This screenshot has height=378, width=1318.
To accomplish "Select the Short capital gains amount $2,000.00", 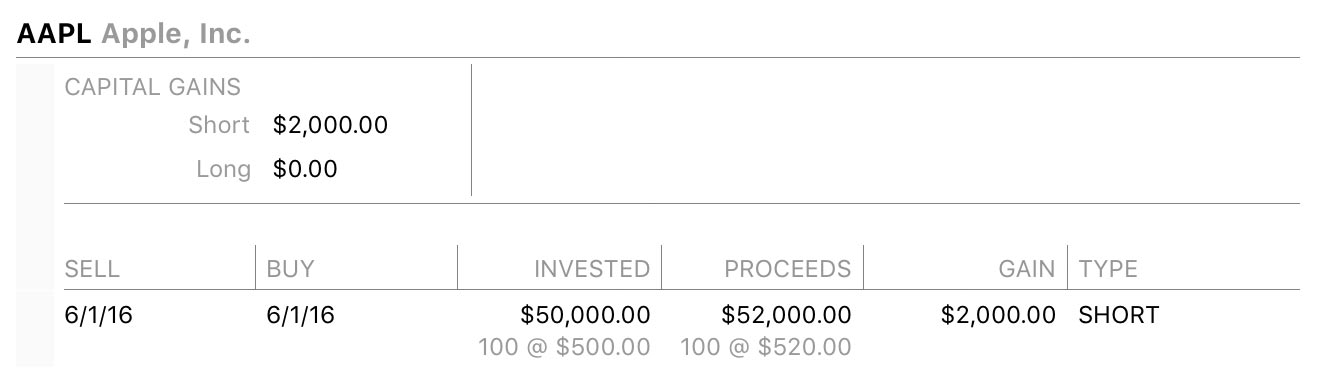I will click(x=330, y=126).
